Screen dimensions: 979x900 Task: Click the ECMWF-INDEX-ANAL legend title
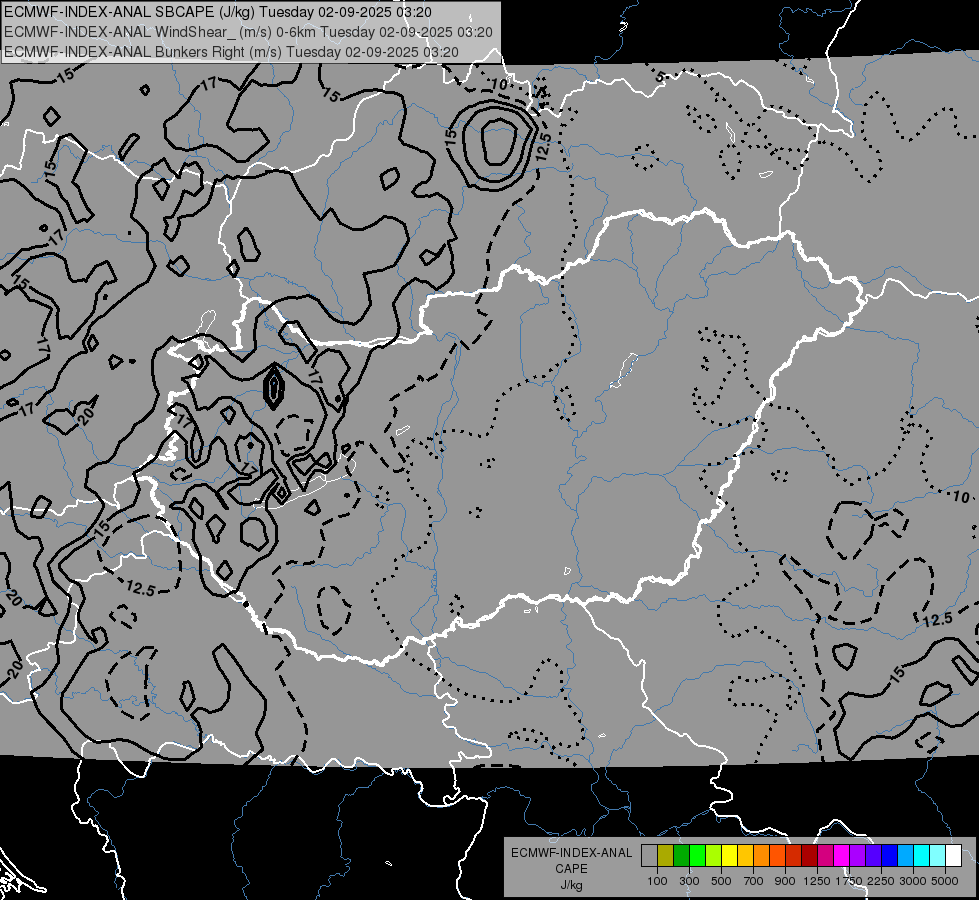tap(572, 853)
